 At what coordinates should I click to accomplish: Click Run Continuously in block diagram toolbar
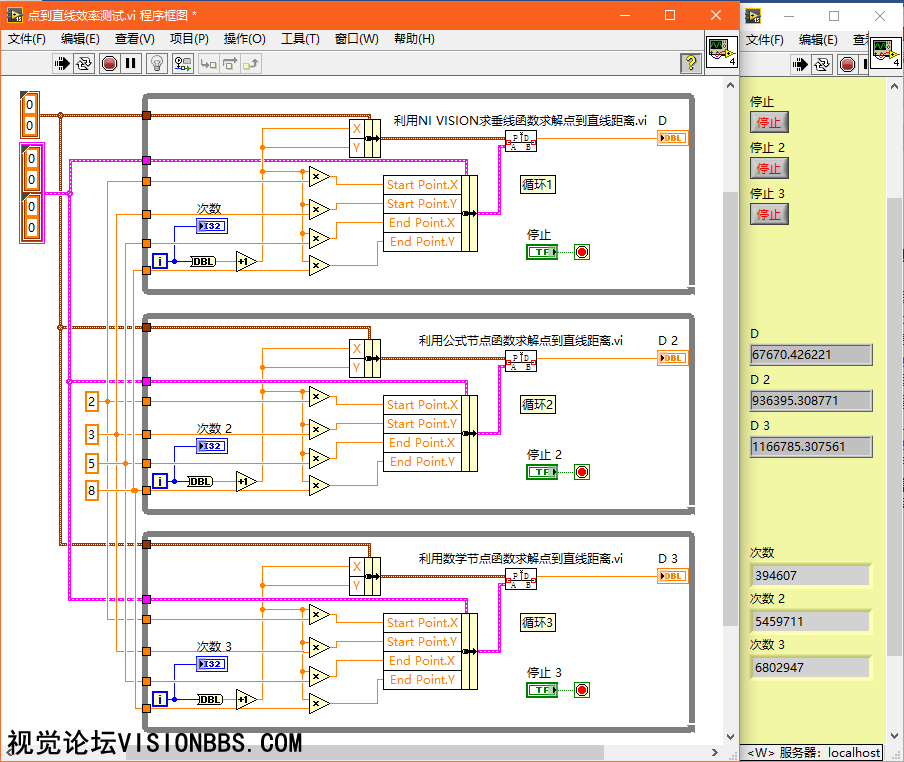pyautogui.click(x=84, y=63)
